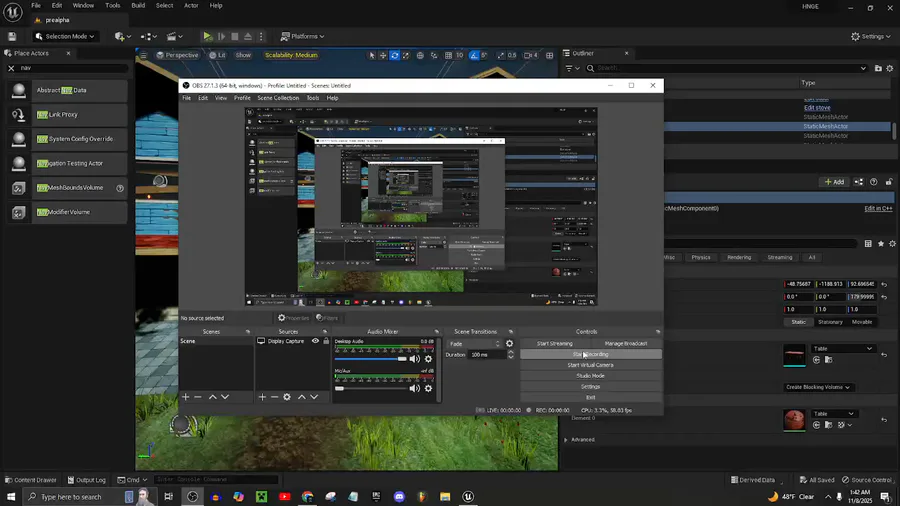Image resolution: width=900 pixels, height=506 pixels.
Task: Click the Stop simulation button in Unreal toolbar
Action: click(235, 36)
